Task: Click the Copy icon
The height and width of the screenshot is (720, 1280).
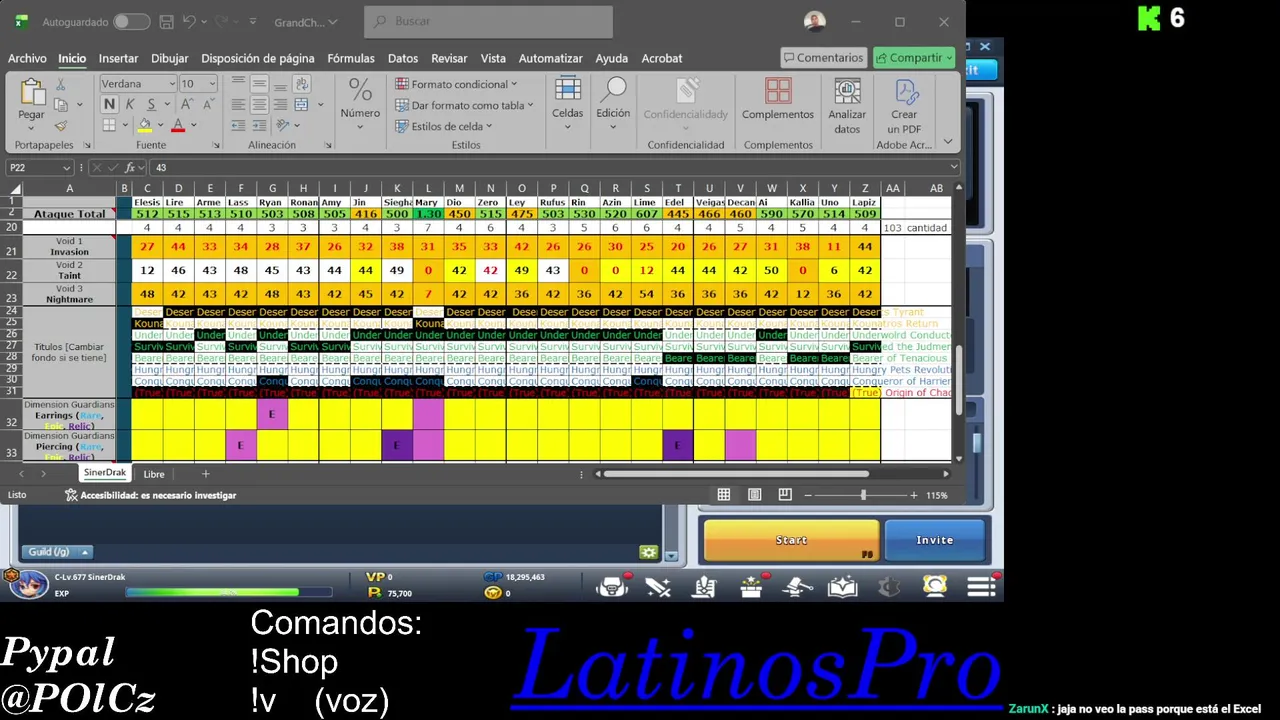Action: 60,104
